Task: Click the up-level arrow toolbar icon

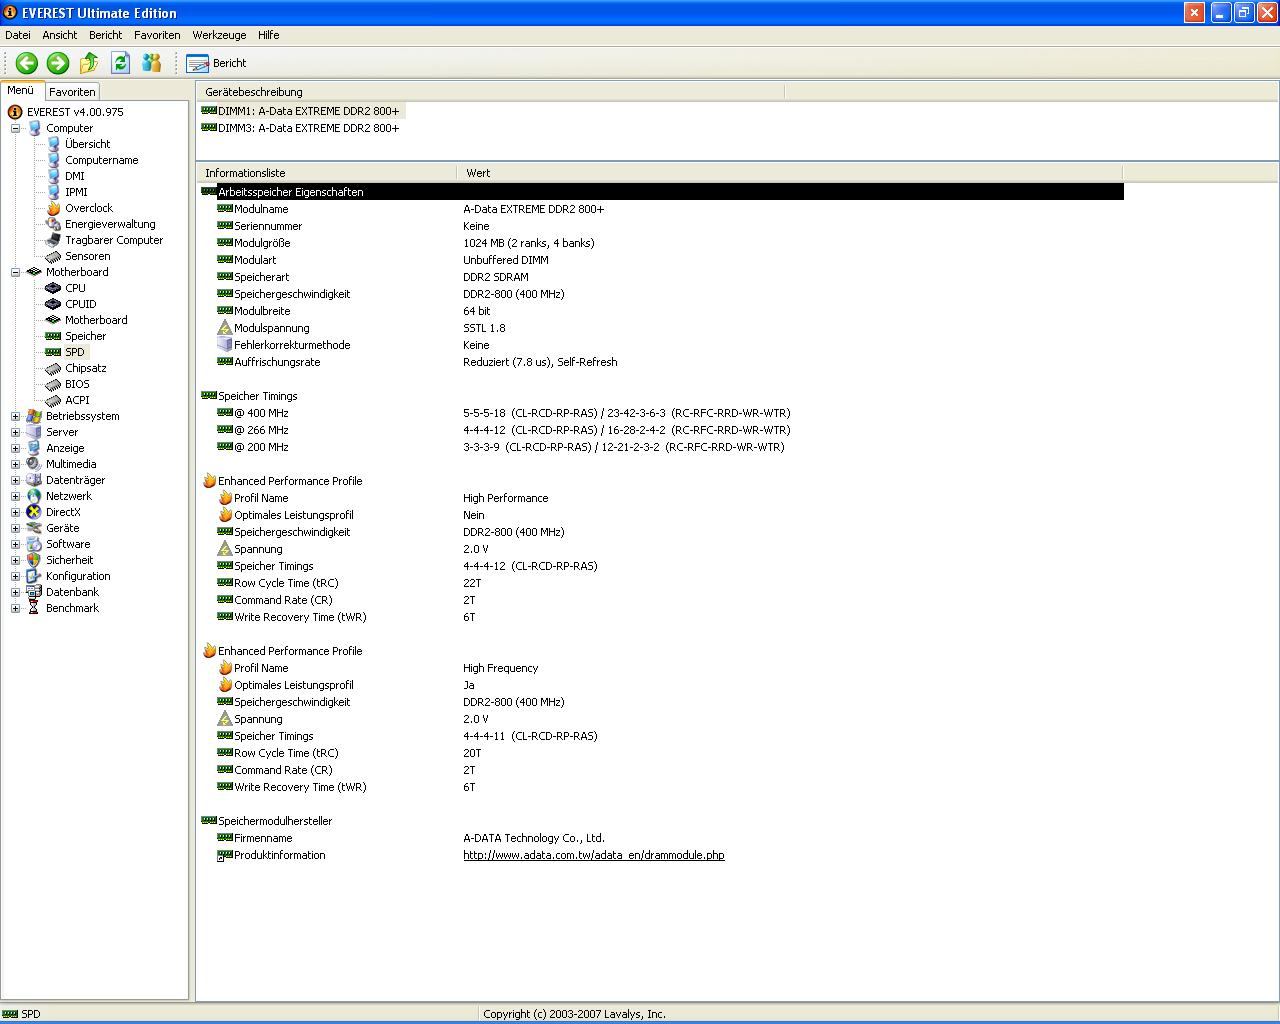Action: click(89, 63)
